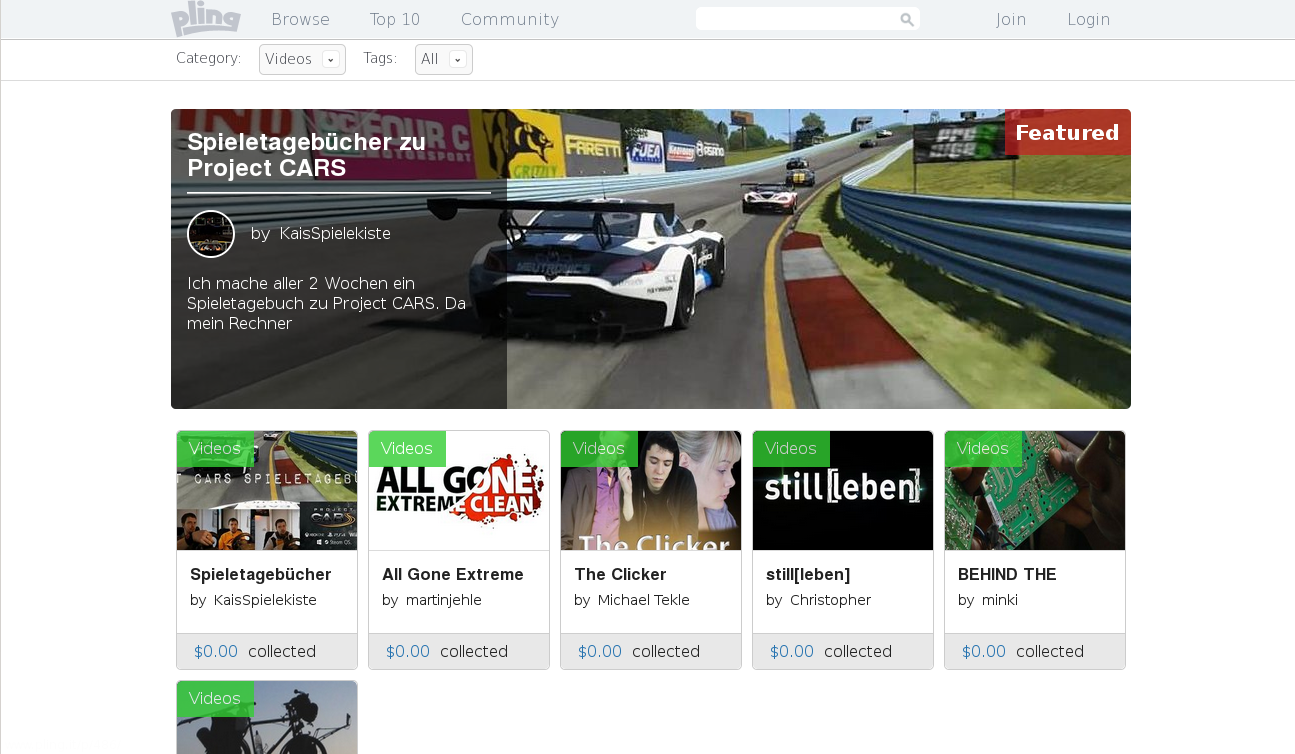The image size is (1295, 754).
Task: Click the featured description text about Project CARS
Action: [327, 304]
